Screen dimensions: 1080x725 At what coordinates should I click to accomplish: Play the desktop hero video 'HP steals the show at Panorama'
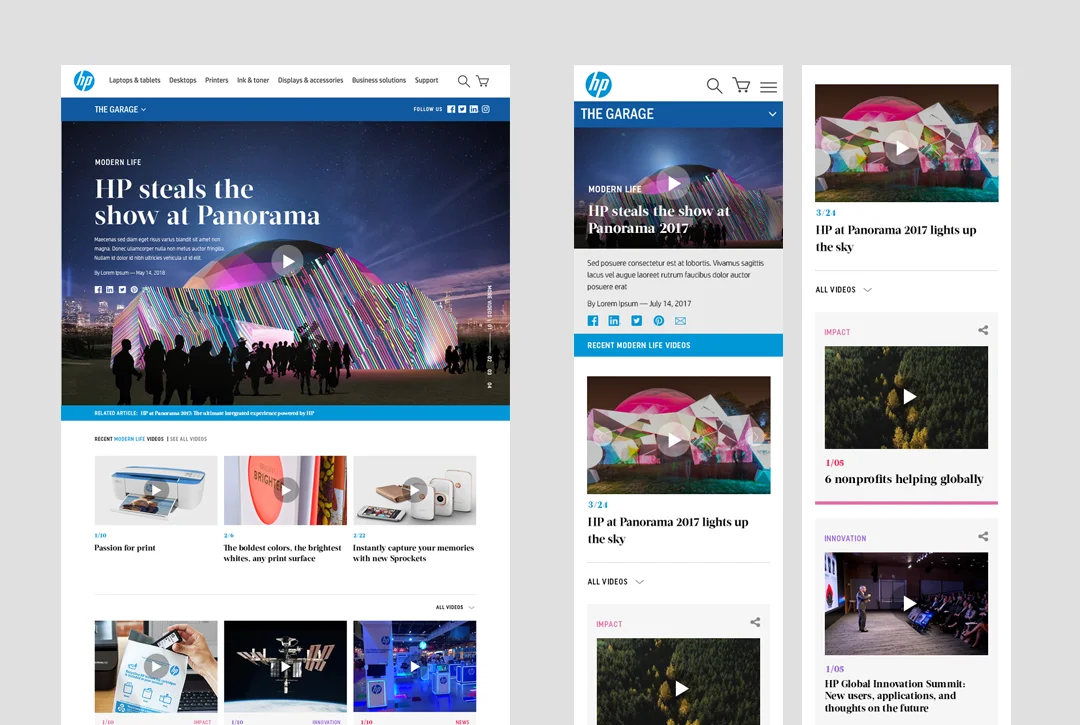pyautogui.click(x=287, y=261)
